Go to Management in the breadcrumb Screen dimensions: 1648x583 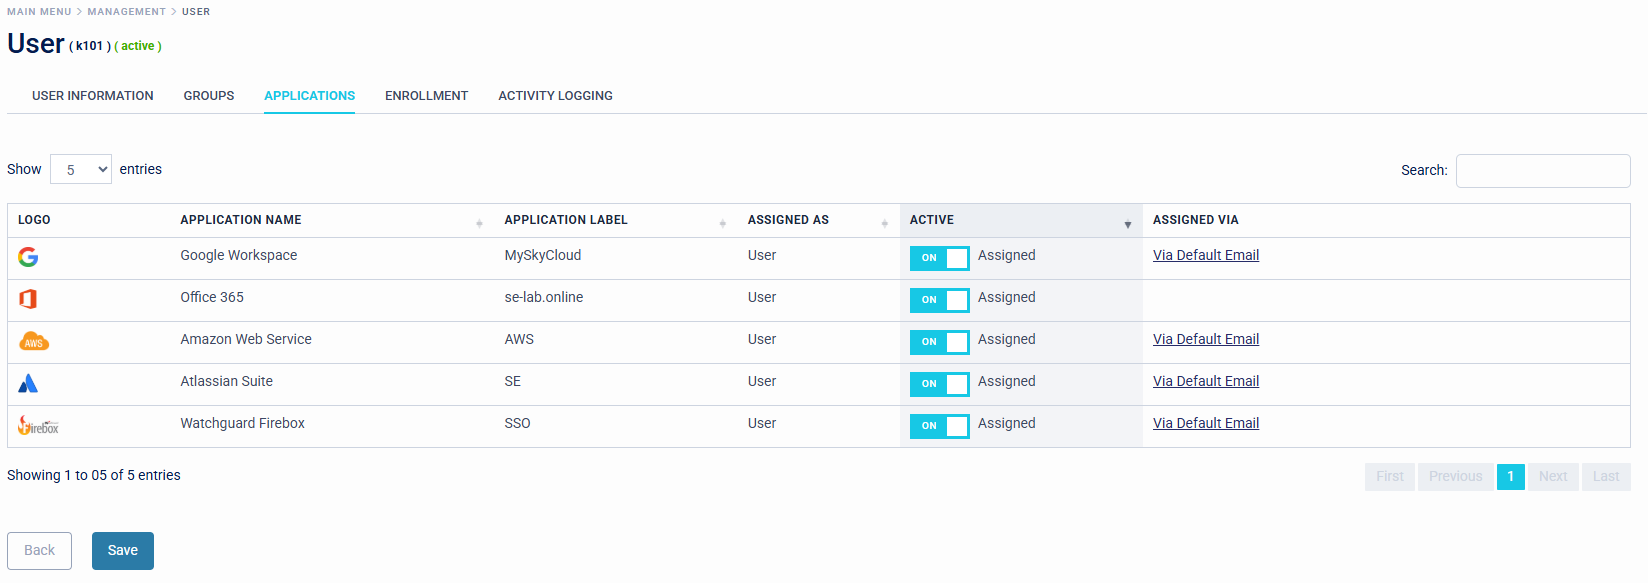126,12
